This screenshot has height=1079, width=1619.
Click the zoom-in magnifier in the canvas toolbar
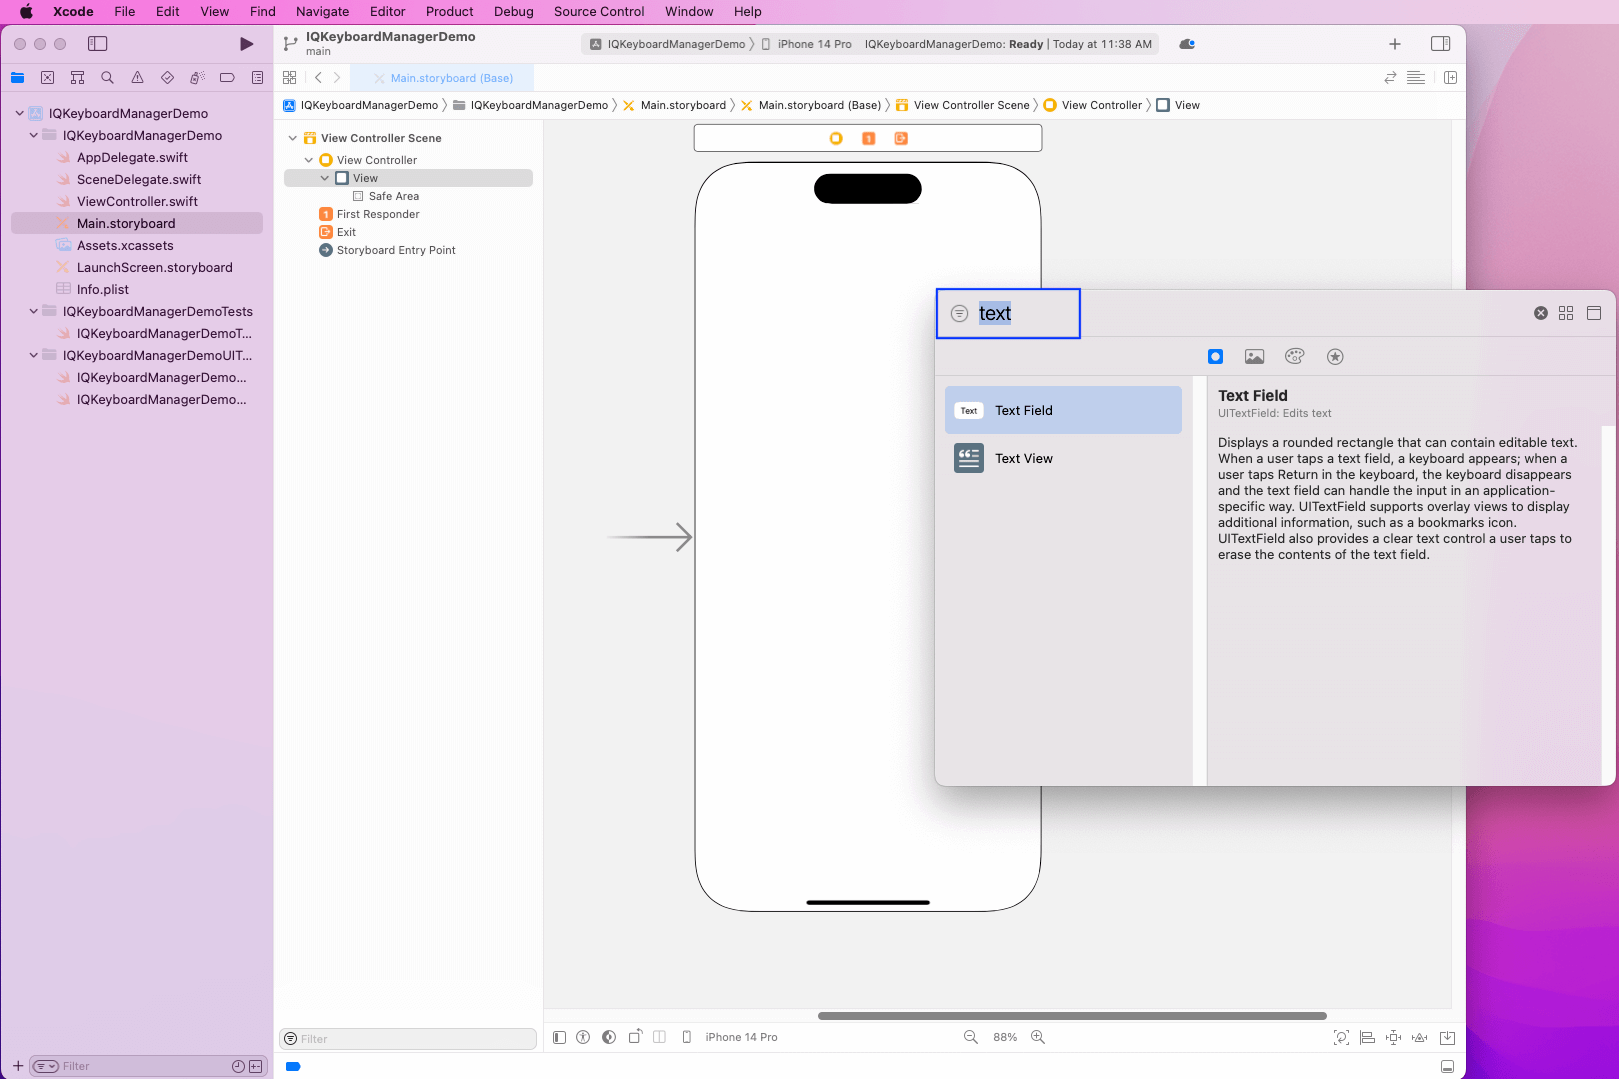pos(1038,1037)
